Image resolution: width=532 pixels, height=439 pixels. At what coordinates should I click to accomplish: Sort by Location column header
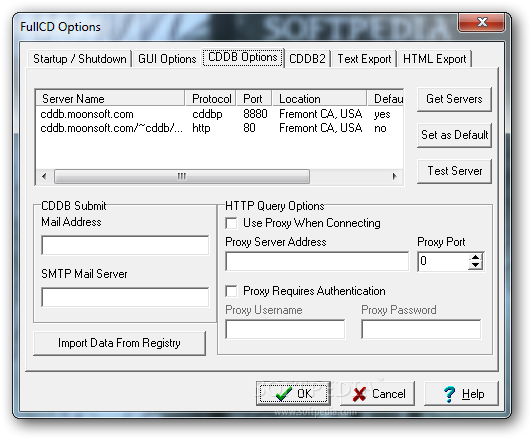tap(320, 99)
